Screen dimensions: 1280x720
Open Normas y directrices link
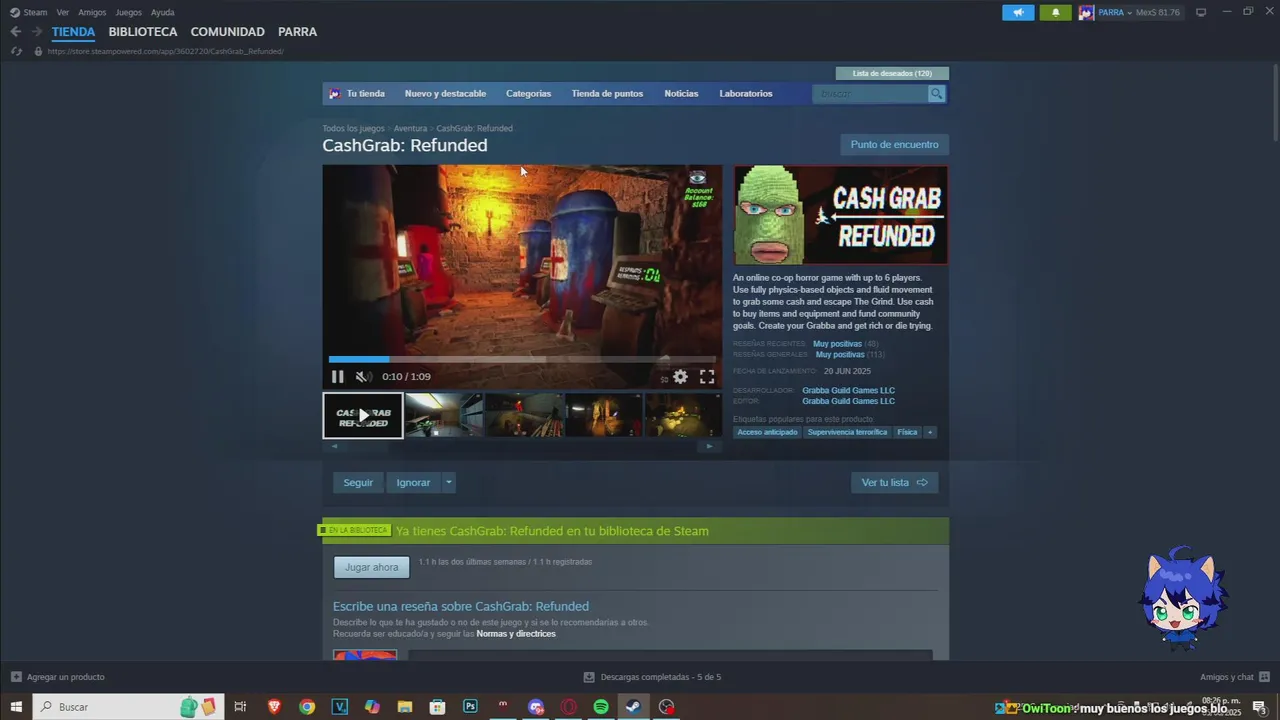pyautogui.click(x=516, y=634)
